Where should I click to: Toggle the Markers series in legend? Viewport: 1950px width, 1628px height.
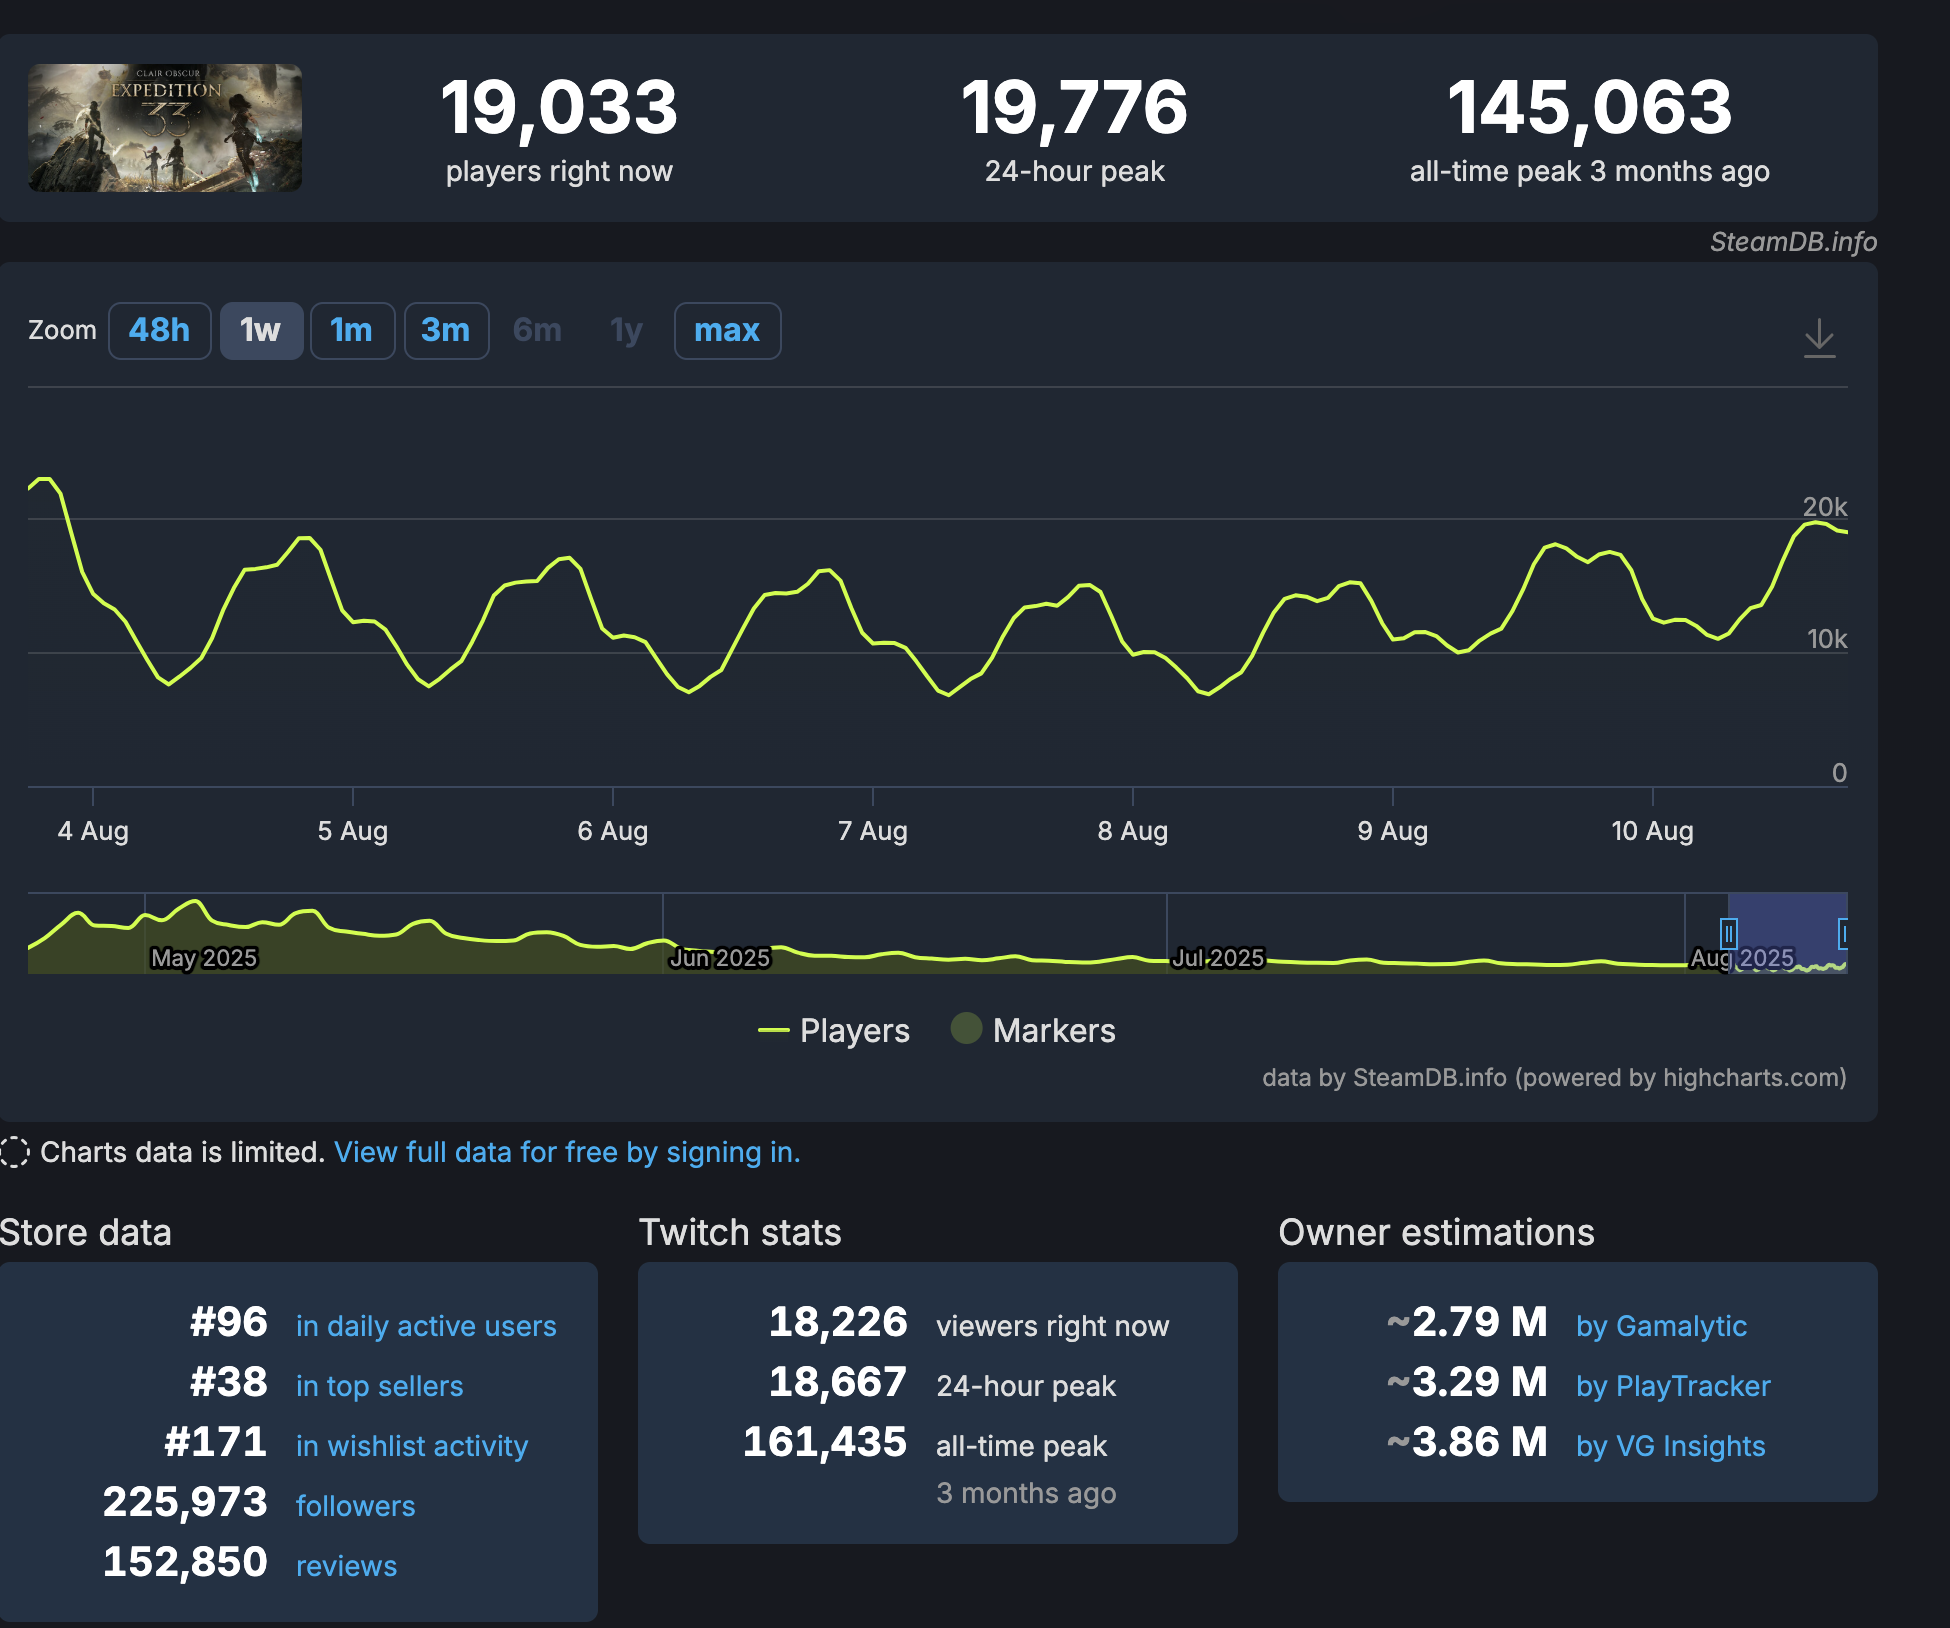(x=1033, y=1030)
